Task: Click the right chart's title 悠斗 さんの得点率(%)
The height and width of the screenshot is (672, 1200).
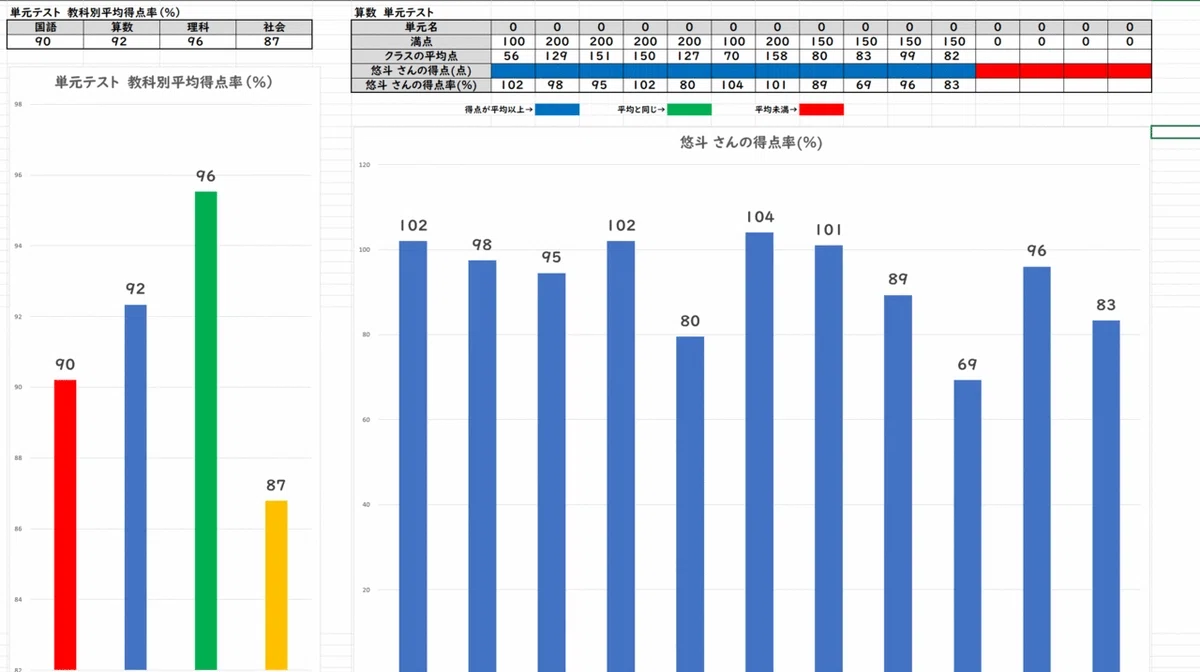Action: [x=750, y=143]
